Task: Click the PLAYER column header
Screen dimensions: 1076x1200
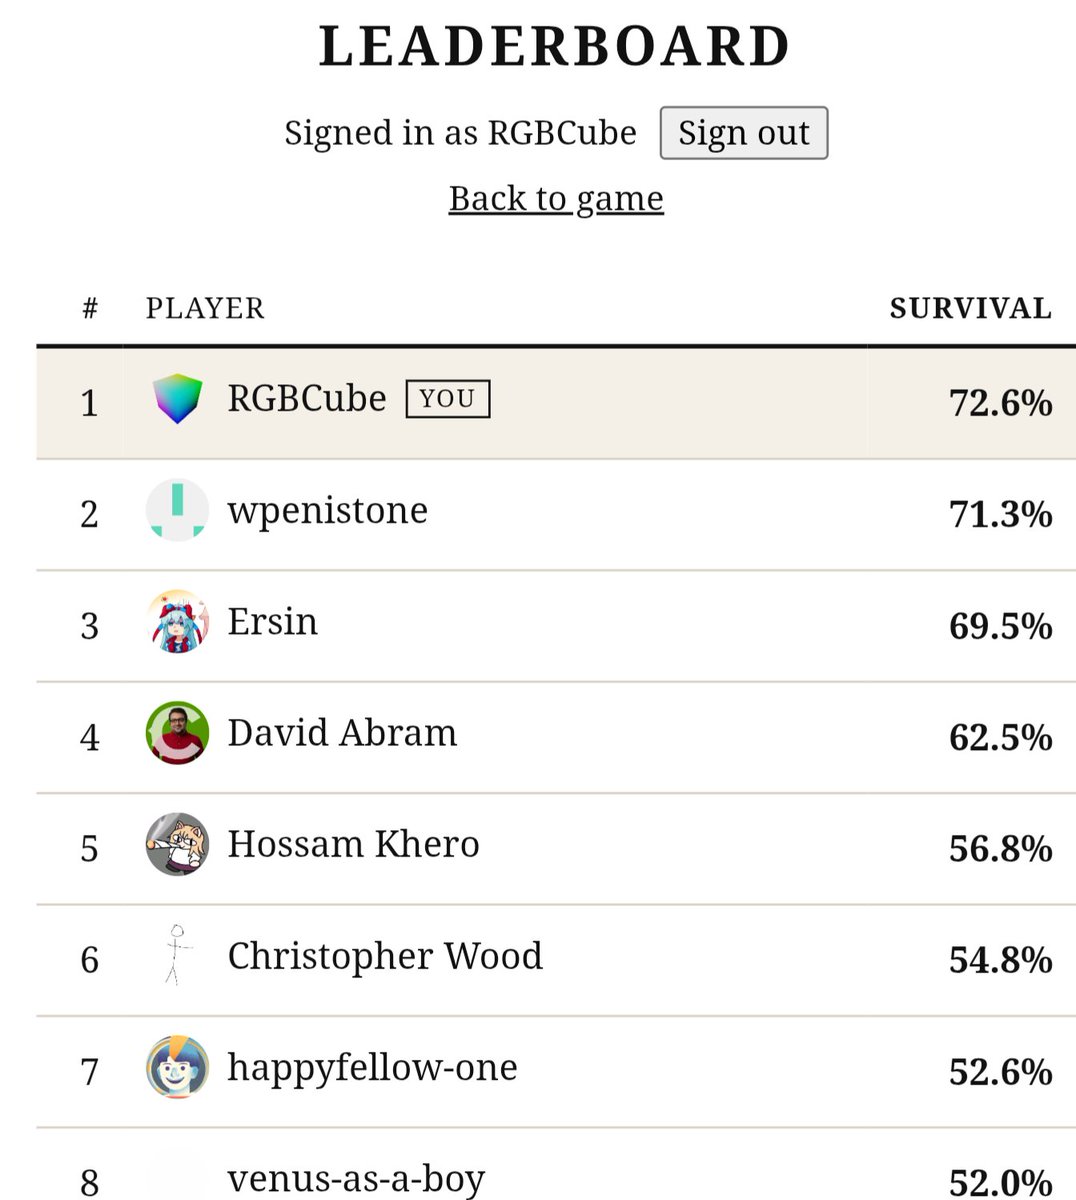Action: (205, 308)
